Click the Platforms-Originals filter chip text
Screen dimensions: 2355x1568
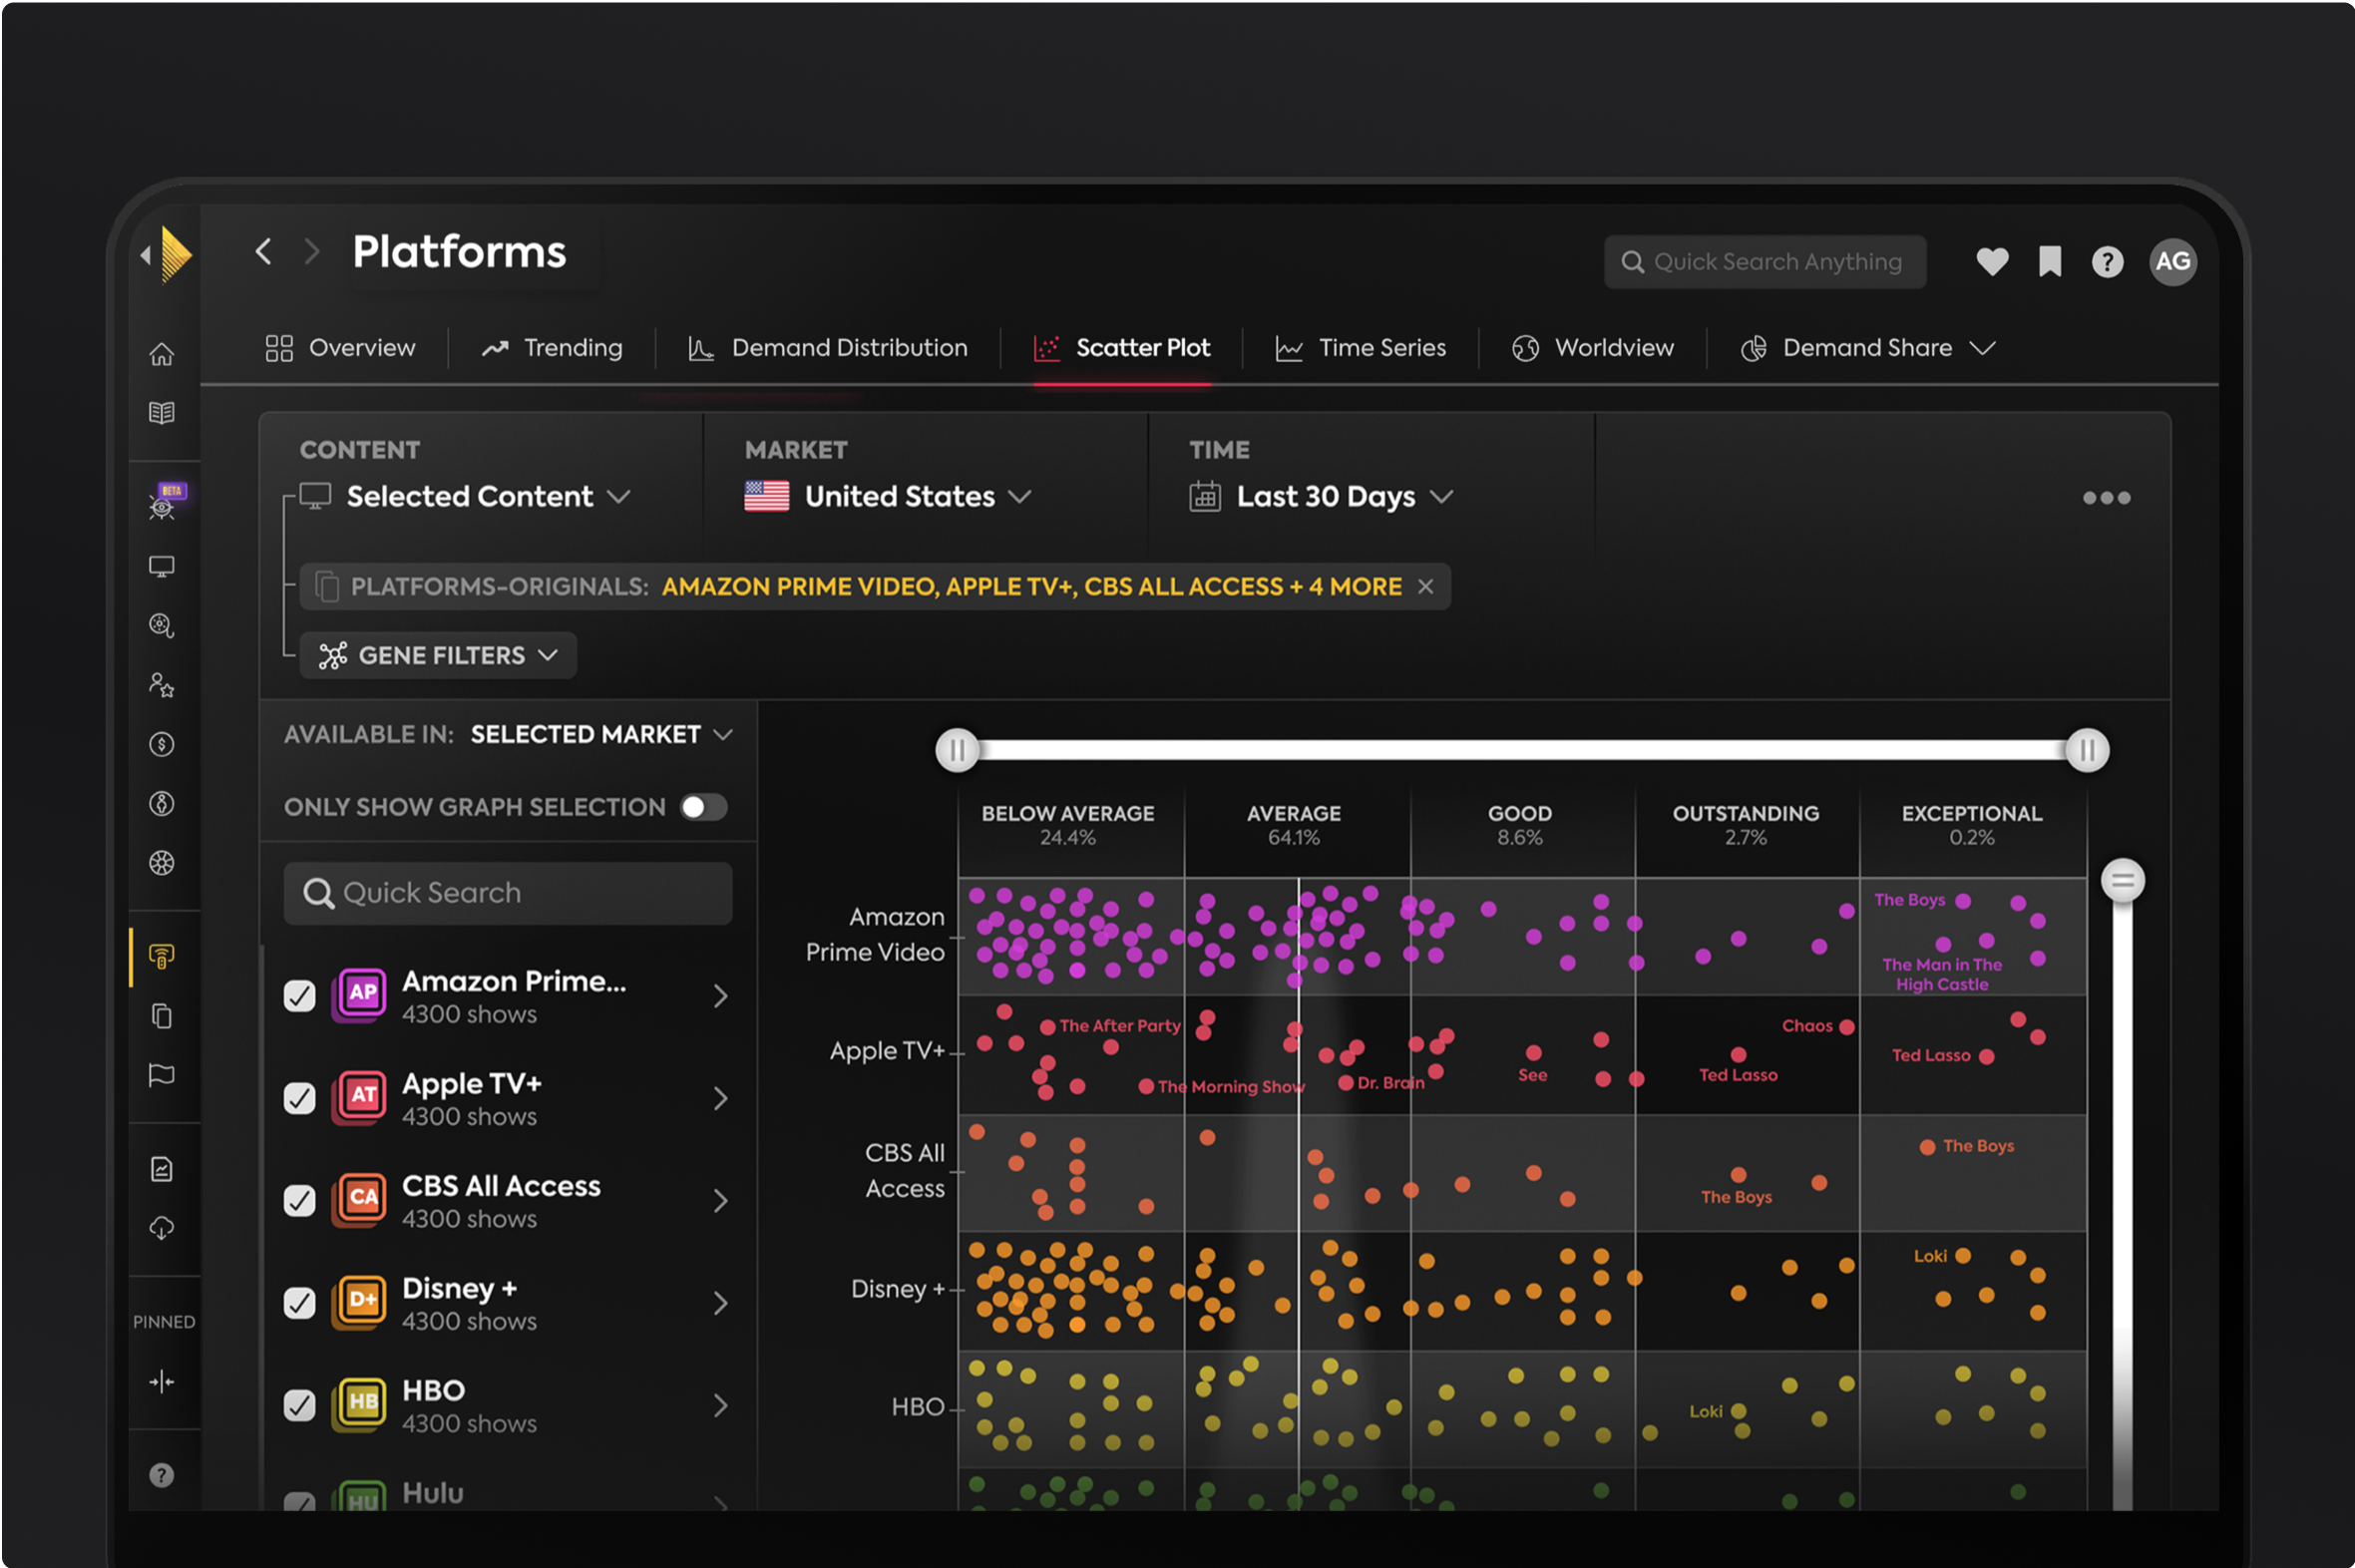(x=876, y=587)
